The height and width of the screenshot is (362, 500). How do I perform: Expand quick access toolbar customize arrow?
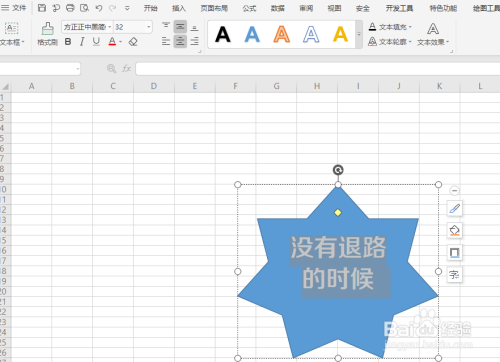(x=127, y=8)
